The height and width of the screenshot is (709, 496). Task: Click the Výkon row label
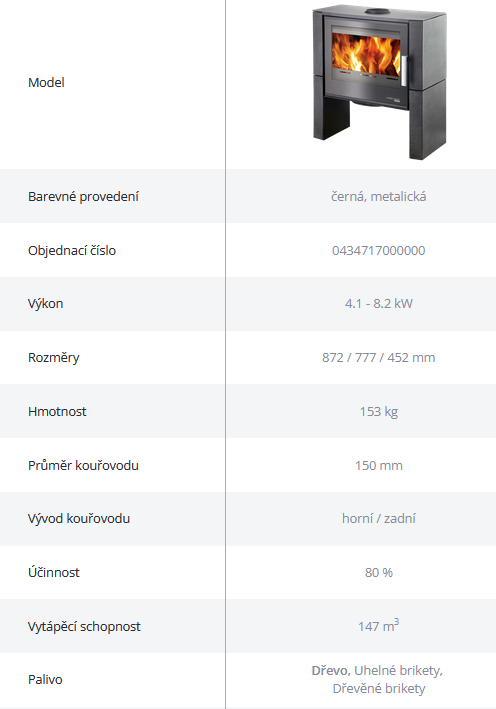45,303
